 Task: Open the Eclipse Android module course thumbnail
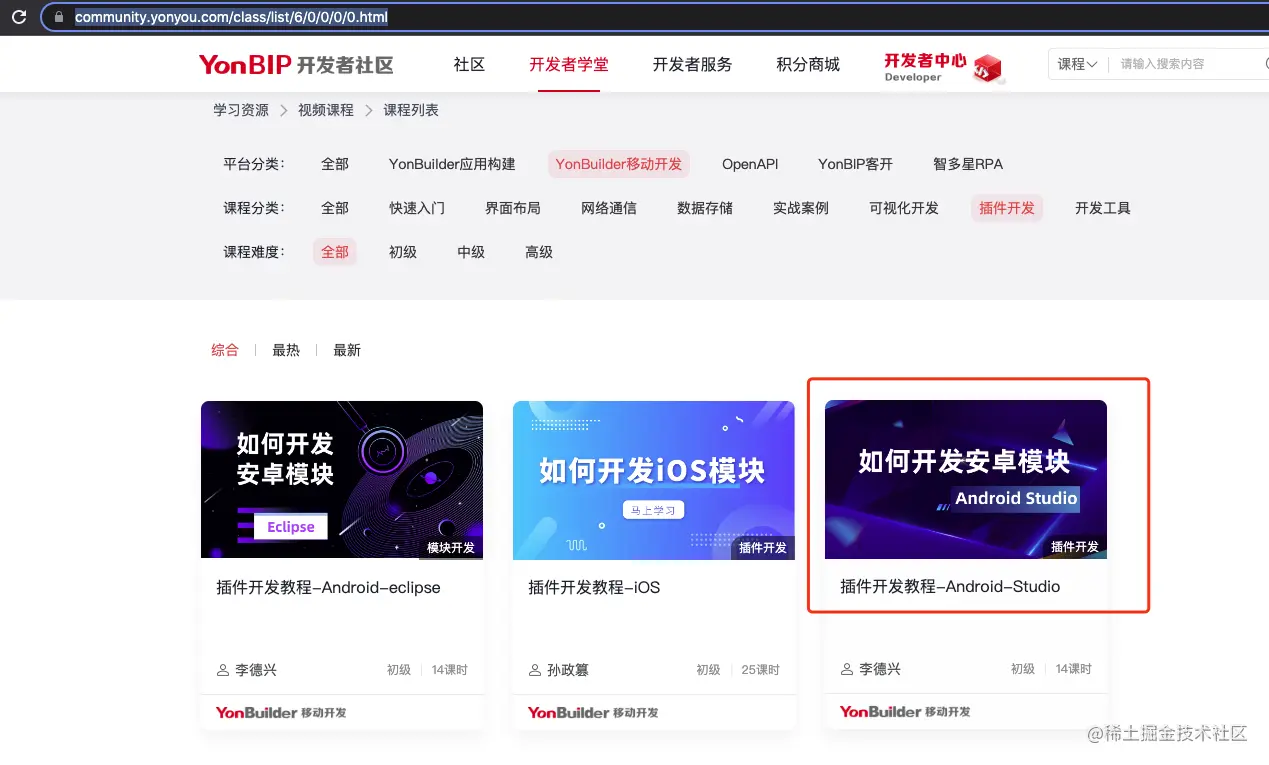click(342, 480)
